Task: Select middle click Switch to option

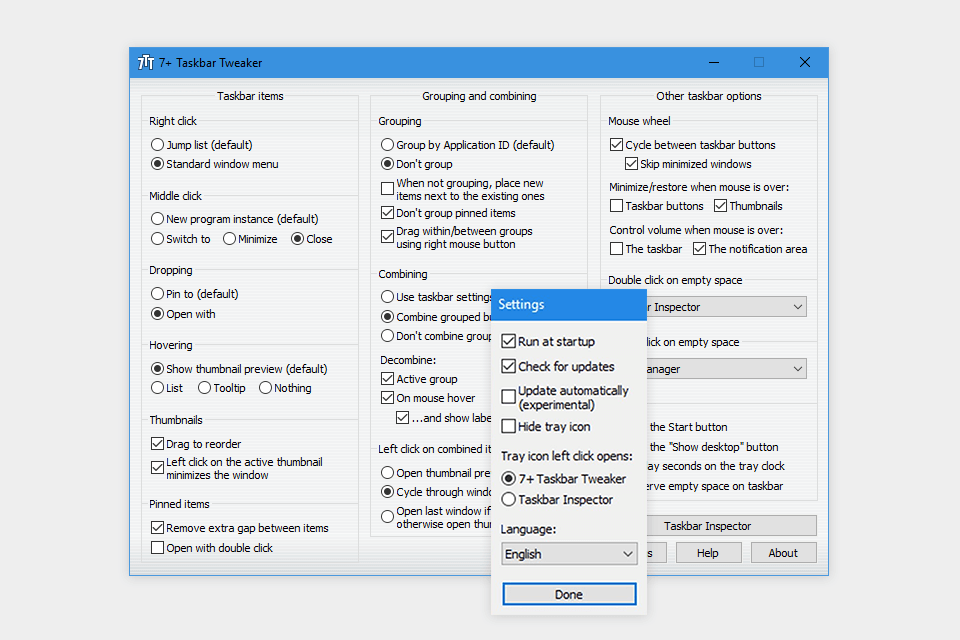Action: point(157,239)
